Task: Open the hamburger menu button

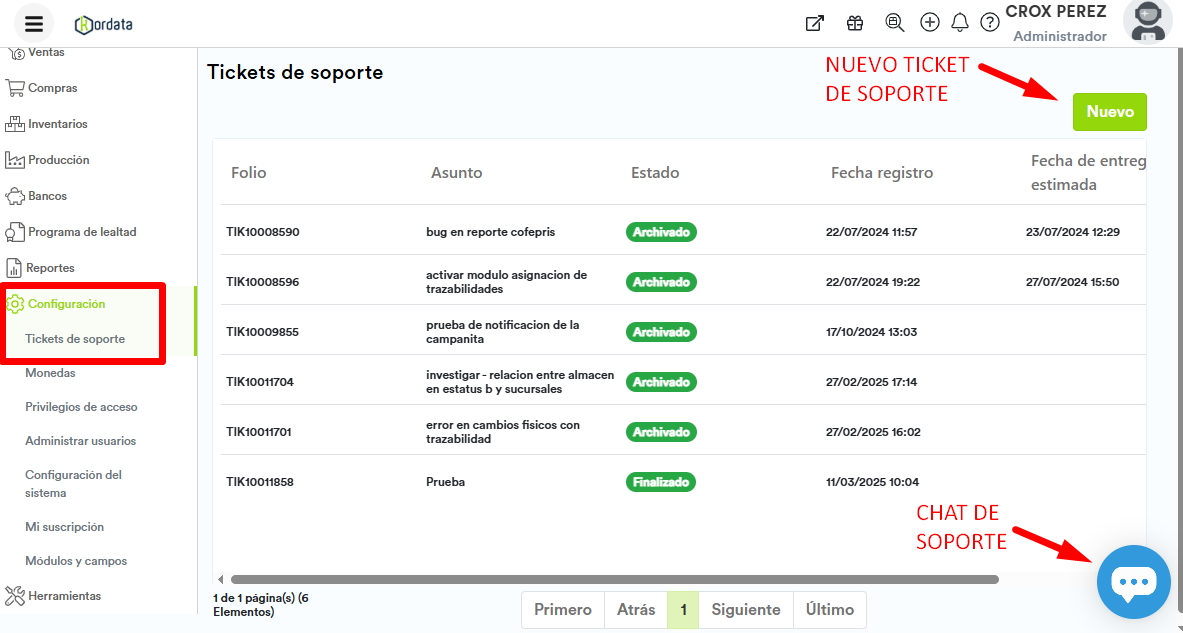Action: [x=34, y=24]
